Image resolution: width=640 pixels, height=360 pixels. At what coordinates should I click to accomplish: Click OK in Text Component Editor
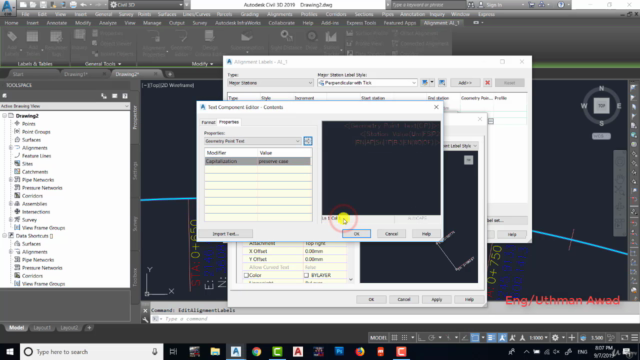click(356, 234)
